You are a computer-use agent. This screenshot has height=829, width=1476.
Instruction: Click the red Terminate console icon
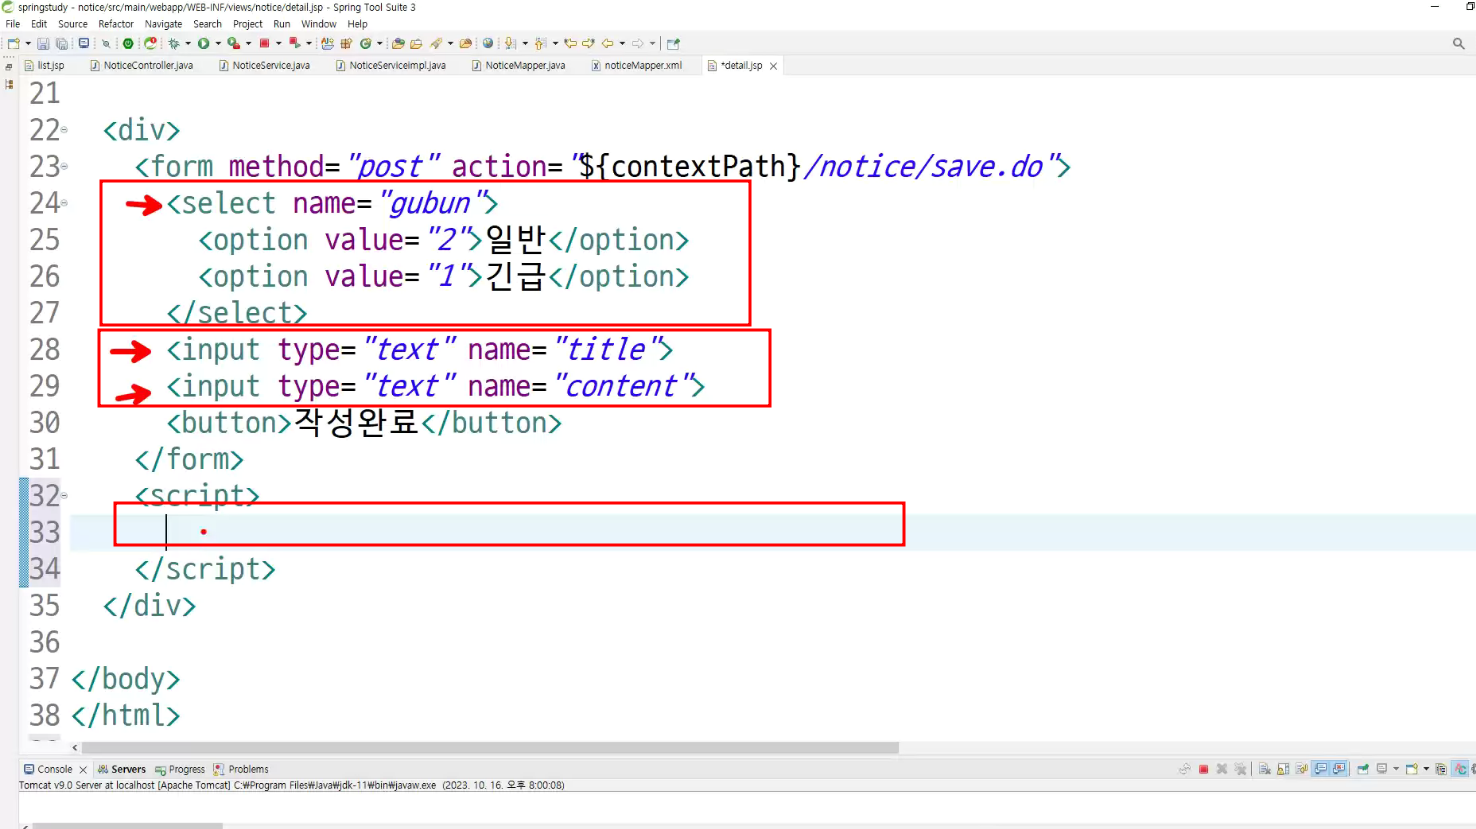[x=1203, y=769]
